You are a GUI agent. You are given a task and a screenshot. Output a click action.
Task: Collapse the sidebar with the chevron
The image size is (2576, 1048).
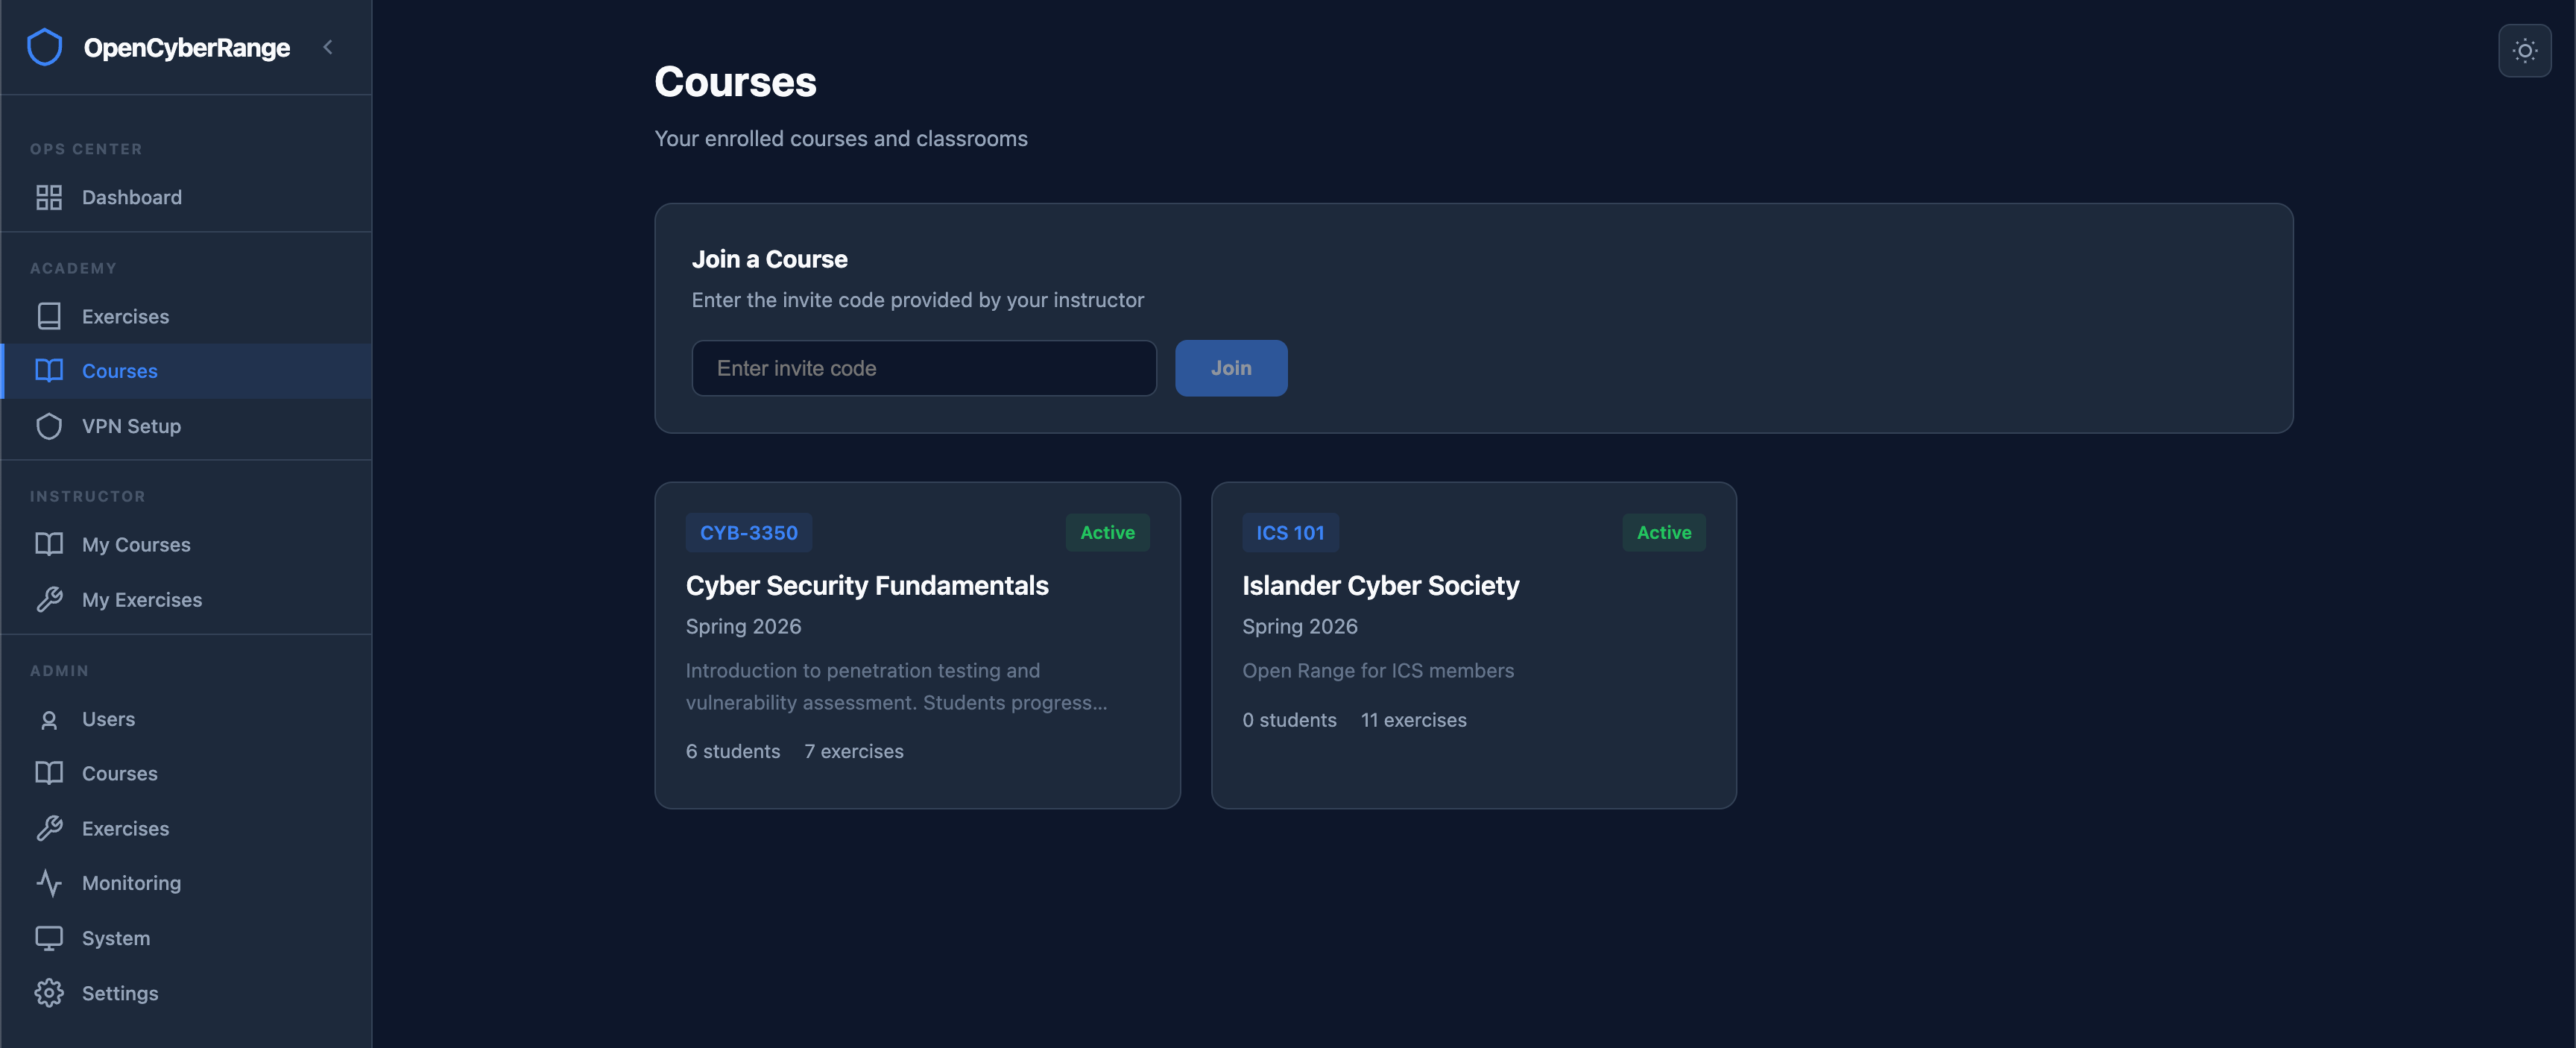click(327, 46)
